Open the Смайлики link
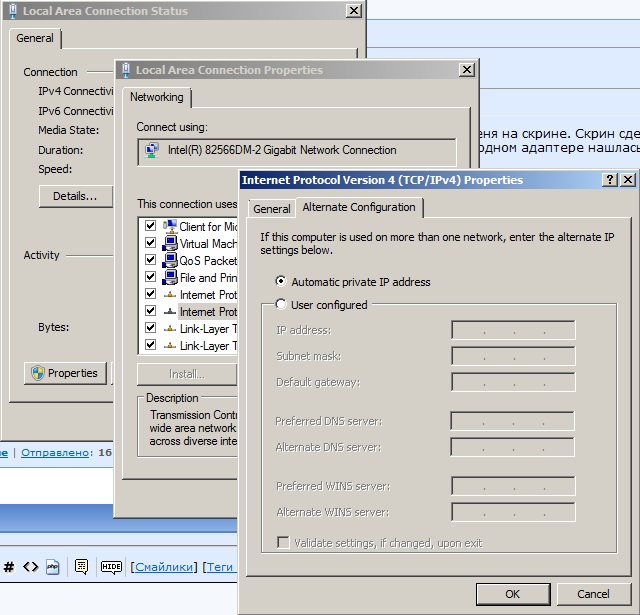The width and height of the screenshot is (640, 615). point(164,566)
